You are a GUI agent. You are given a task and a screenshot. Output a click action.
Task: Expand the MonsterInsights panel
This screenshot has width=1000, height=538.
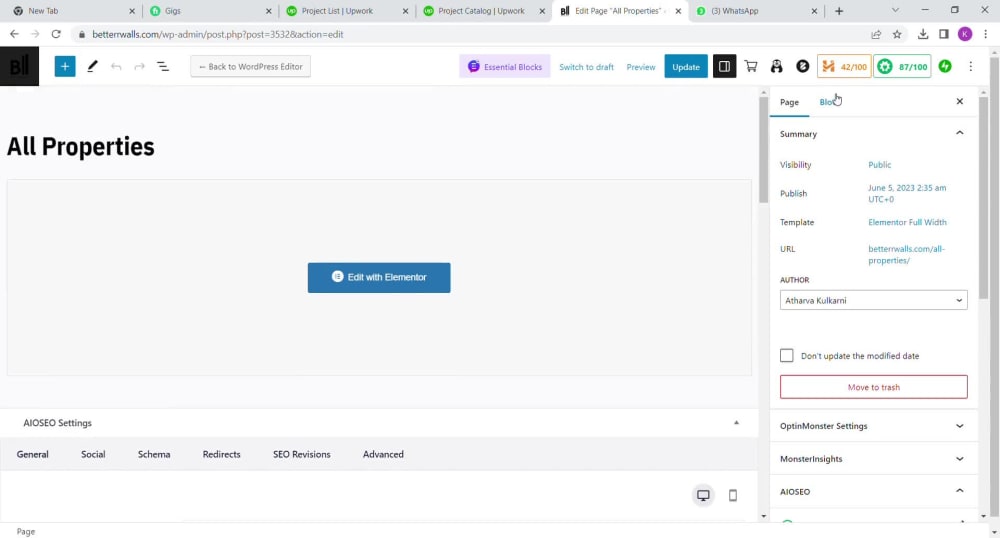point(873,459)
